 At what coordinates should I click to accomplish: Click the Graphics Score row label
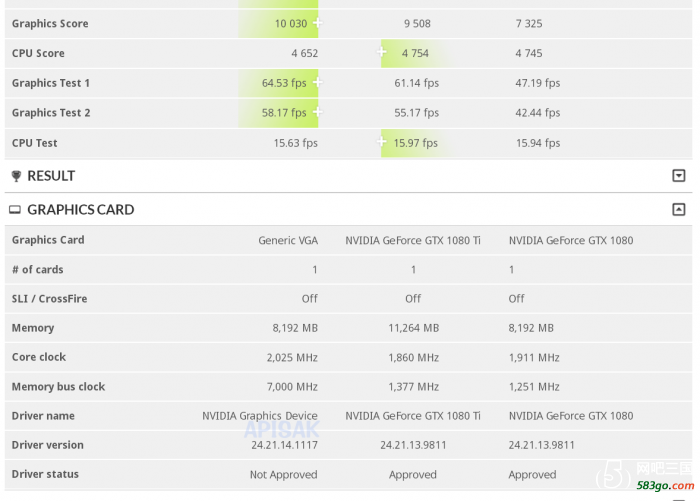50,24
